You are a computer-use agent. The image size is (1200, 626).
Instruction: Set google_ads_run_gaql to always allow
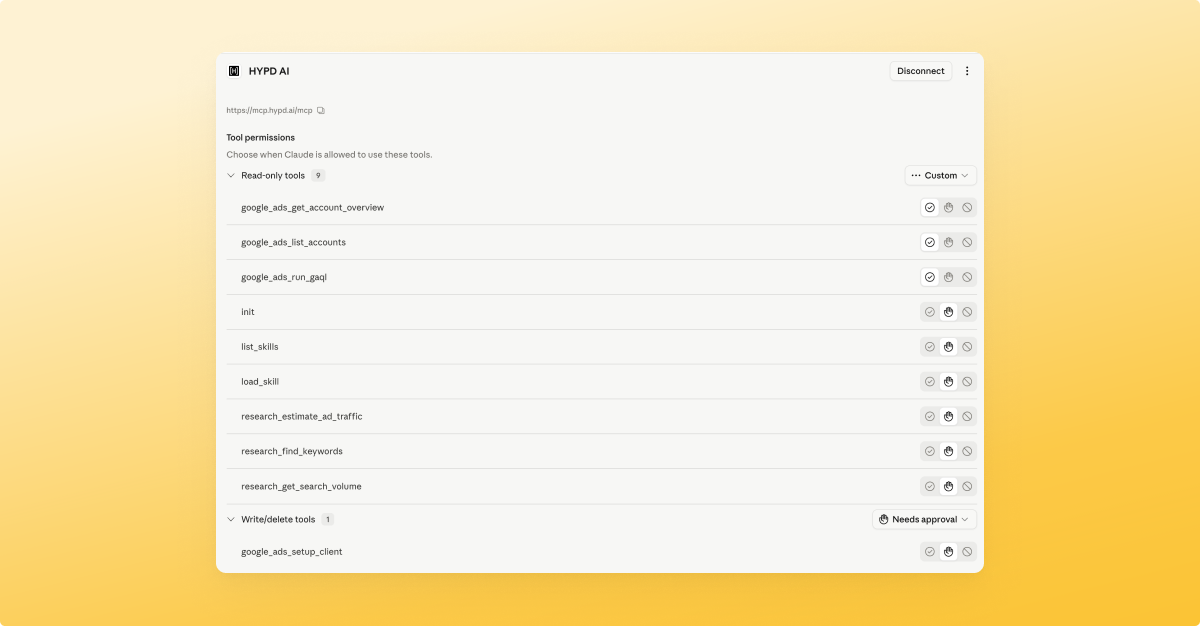[930, 277]
